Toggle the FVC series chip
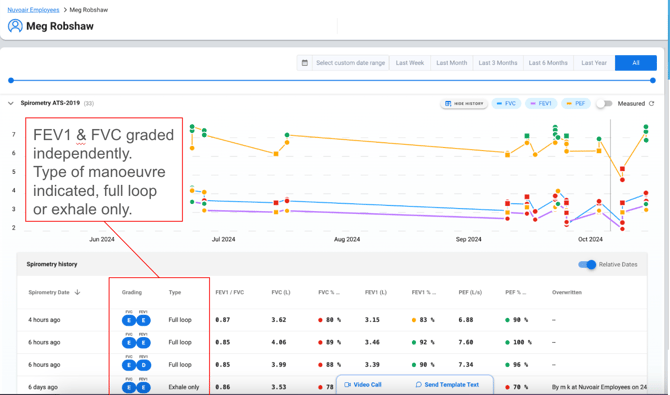Screen dimensions: 670x395 tap(506, 103)
